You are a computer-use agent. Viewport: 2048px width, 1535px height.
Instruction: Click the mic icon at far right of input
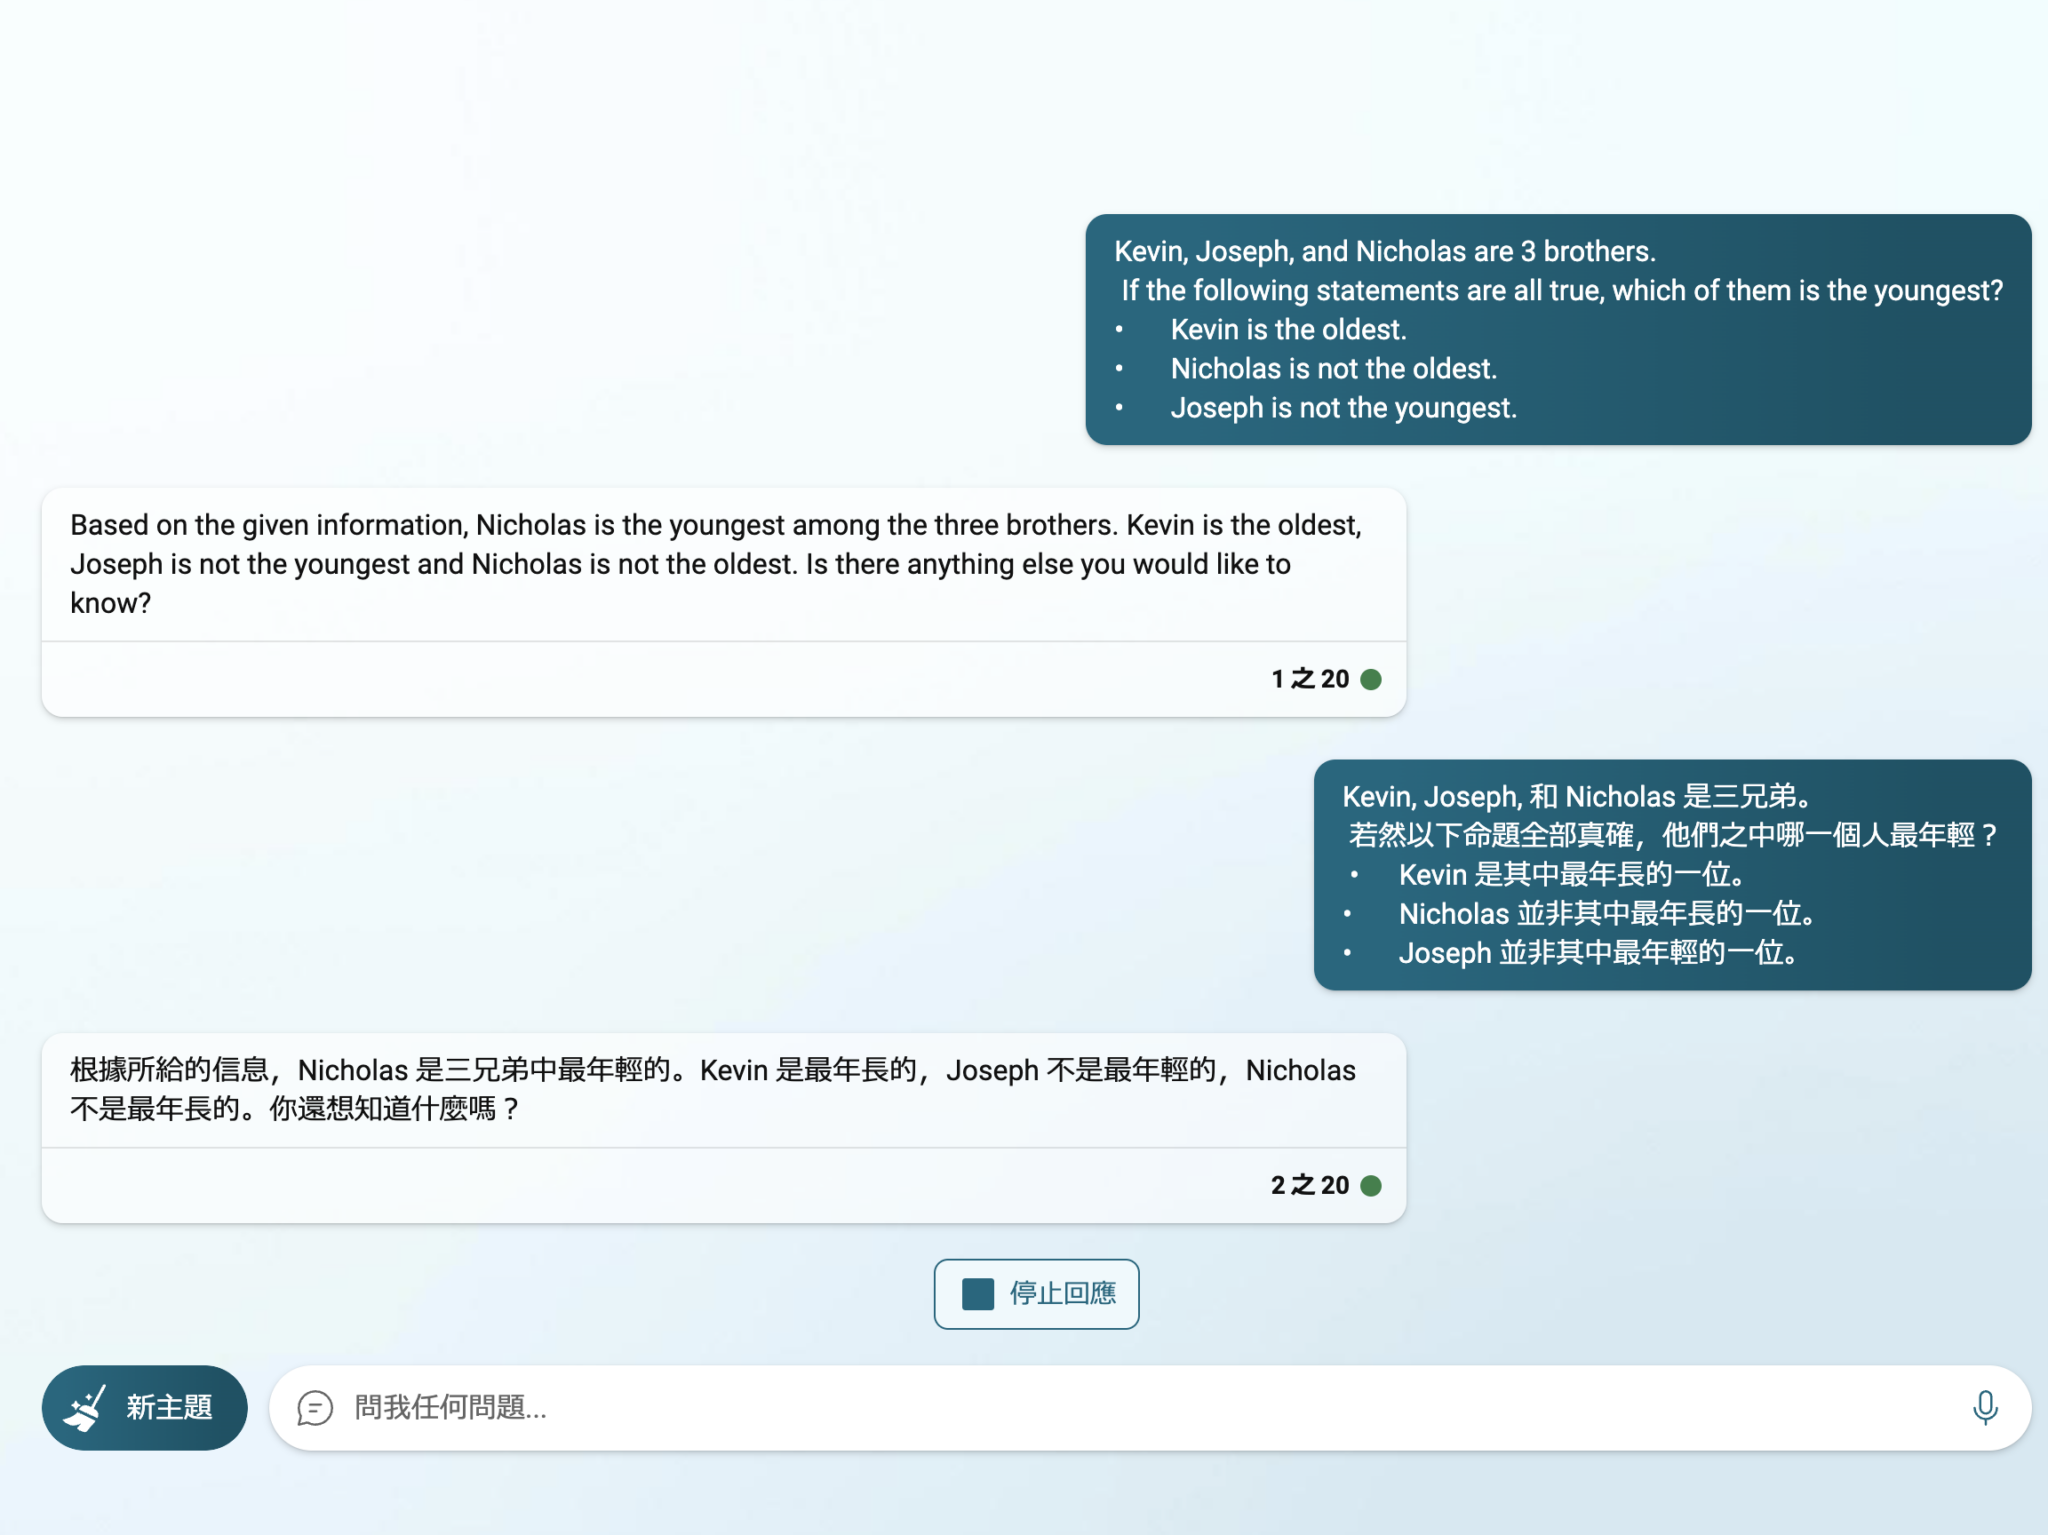tap(1987, 1407)
